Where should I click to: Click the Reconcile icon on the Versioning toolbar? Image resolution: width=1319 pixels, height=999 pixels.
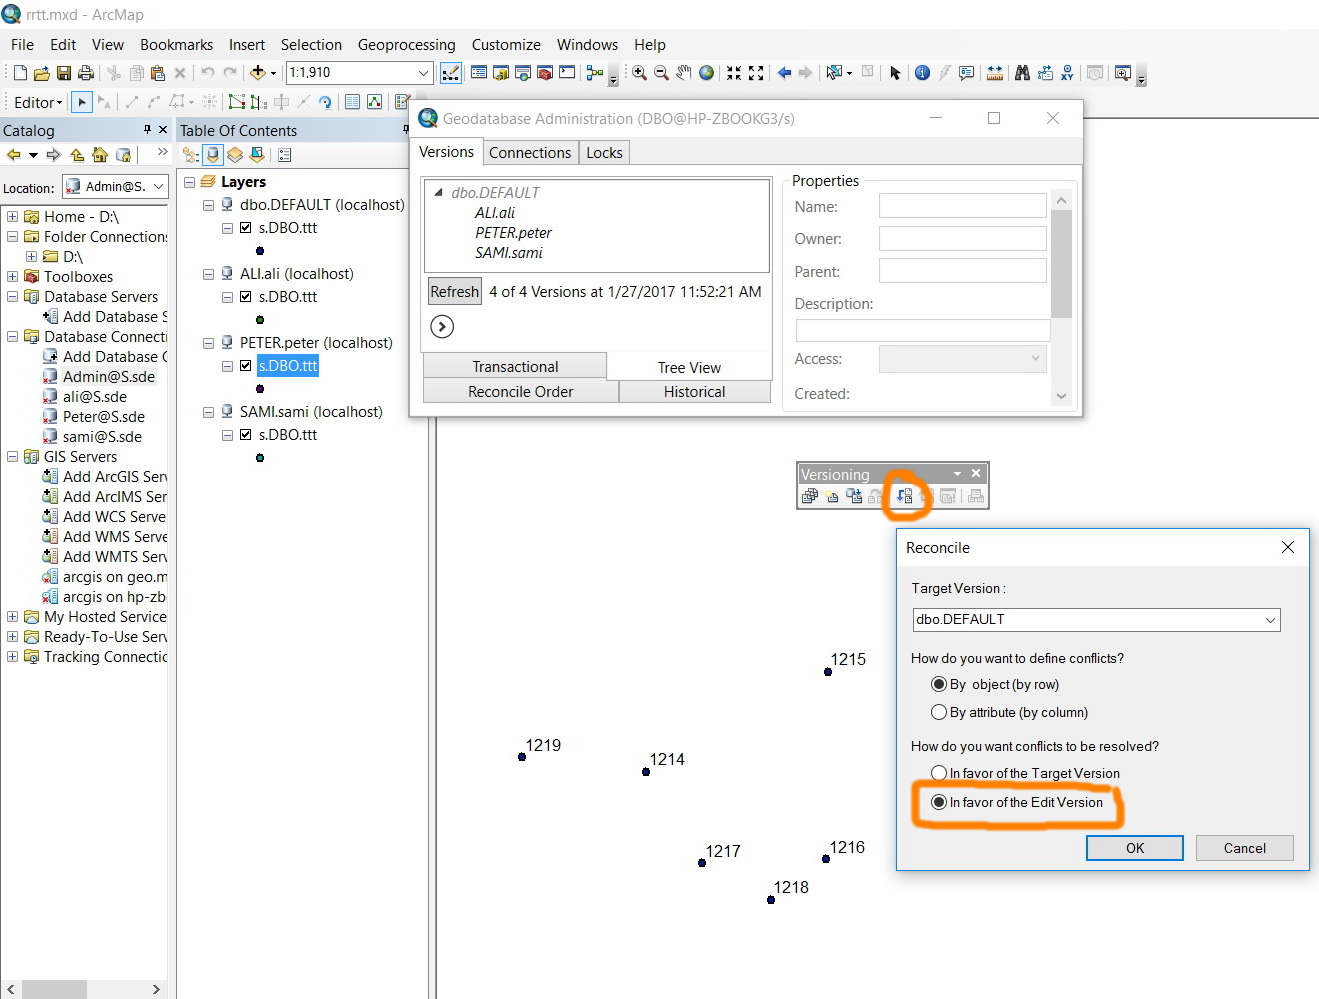click(x=904, y=496)
